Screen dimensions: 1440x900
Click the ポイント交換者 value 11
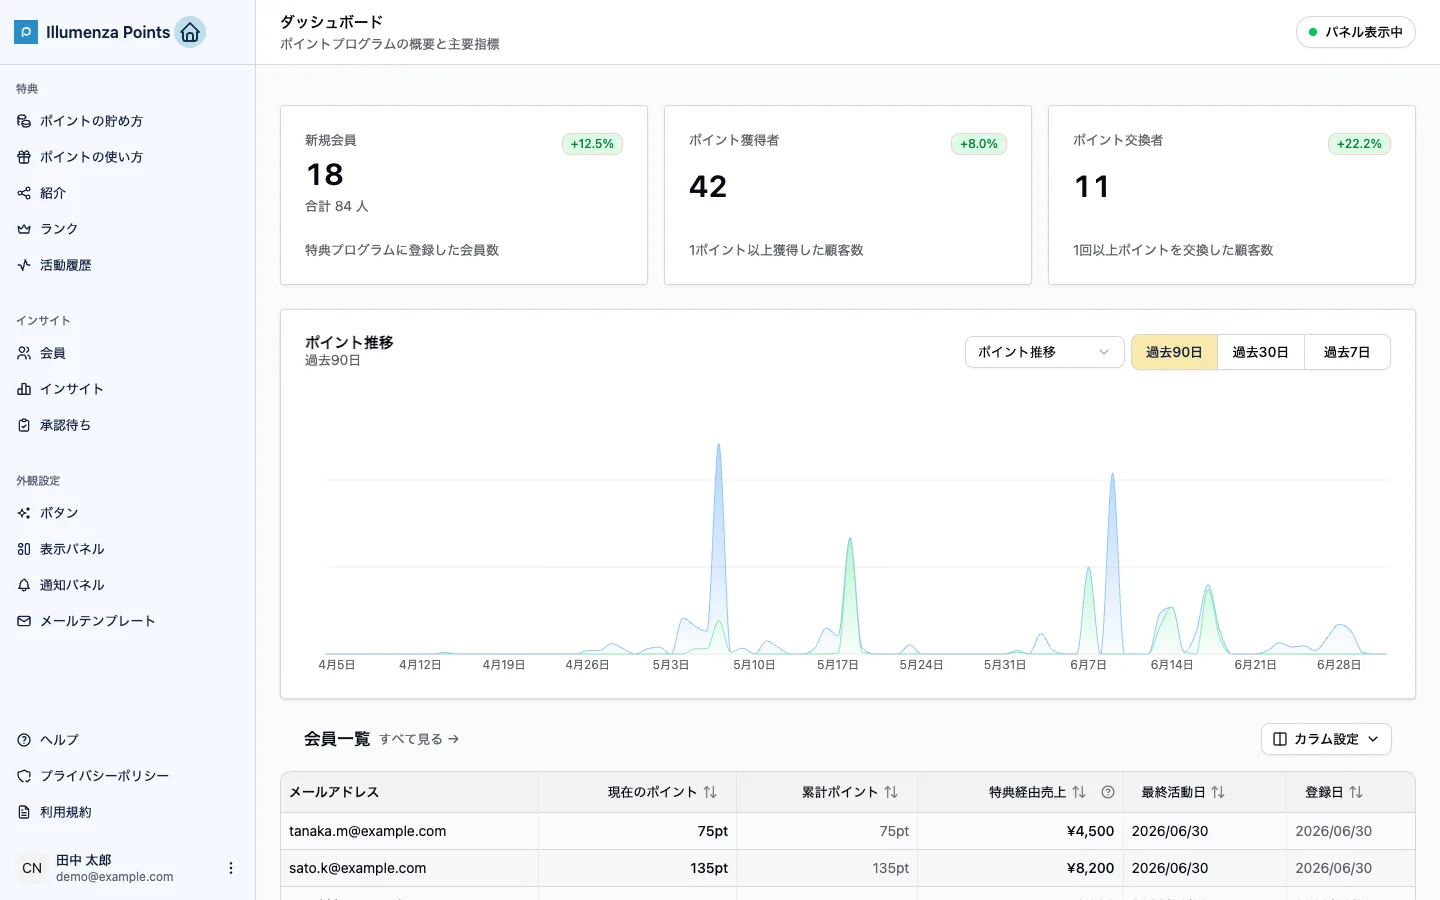tap(1092, 187)
